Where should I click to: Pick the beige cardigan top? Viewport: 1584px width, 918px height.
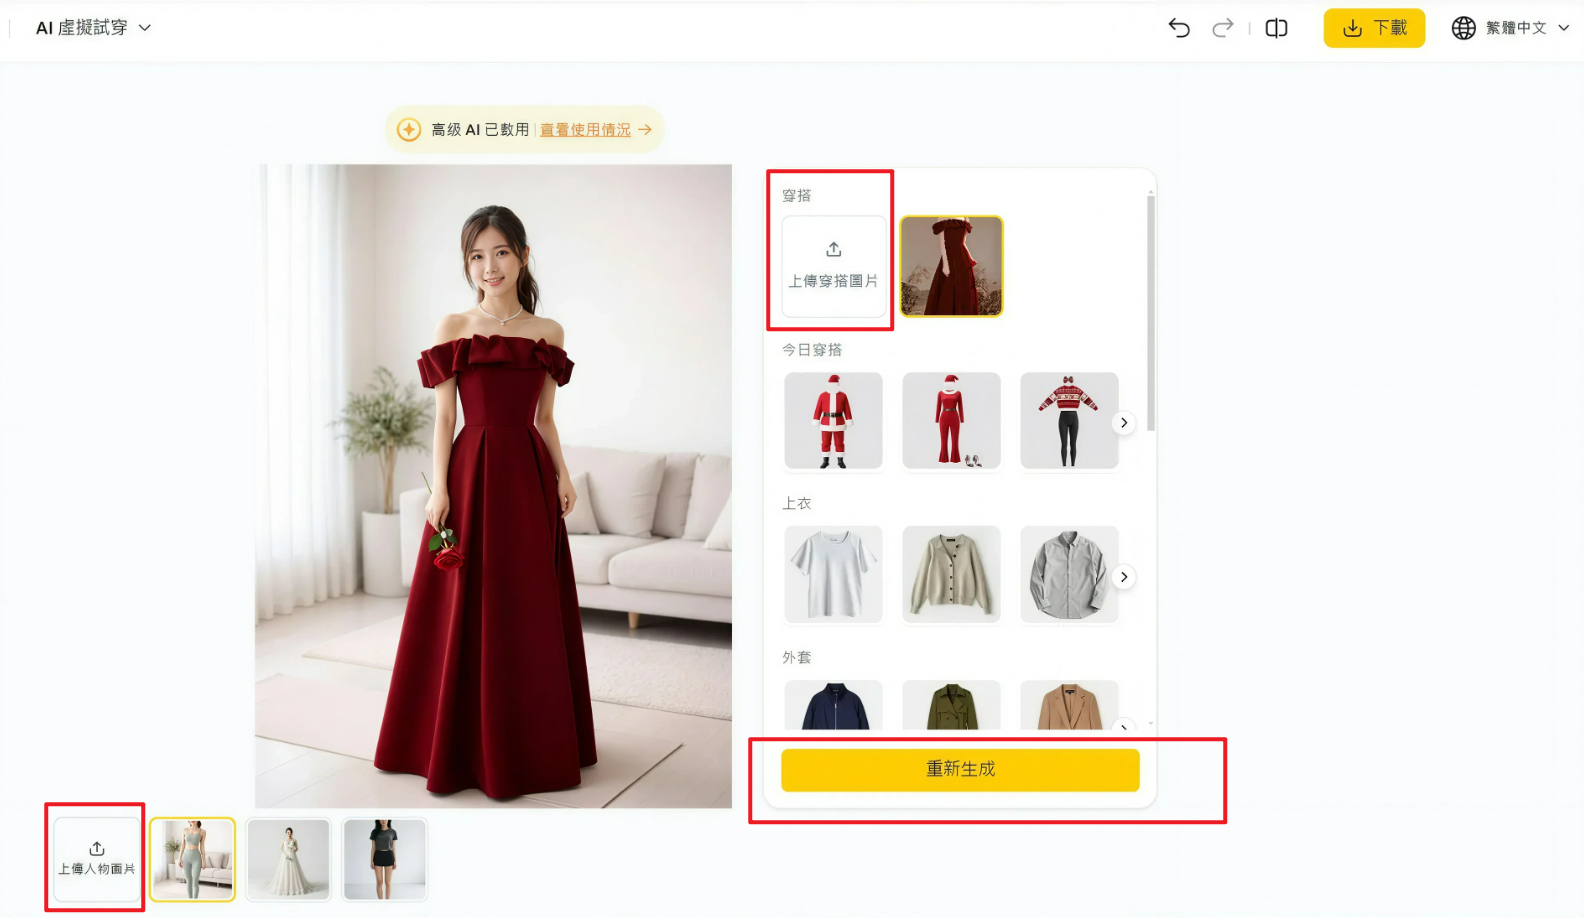(x=951, y=574)
